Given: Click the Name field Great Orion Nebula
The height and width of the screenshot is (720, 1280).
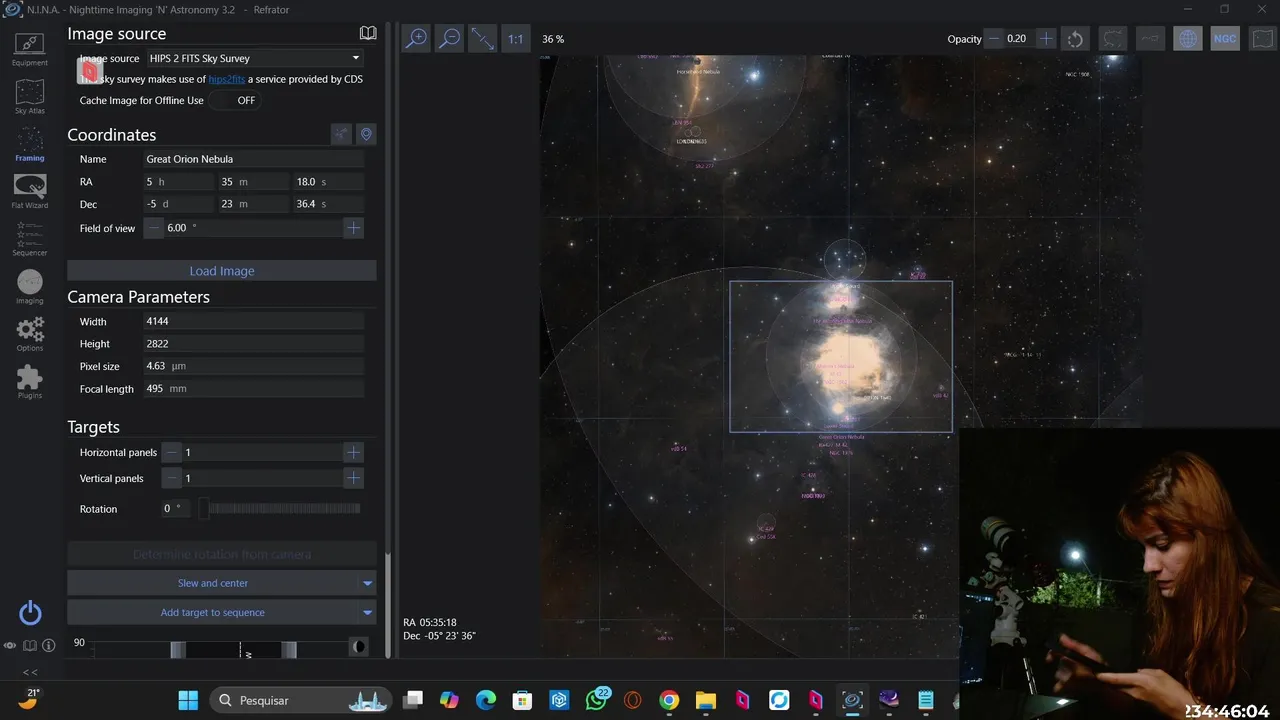Looking at the screenshot, I should click(x=254, y=159).
